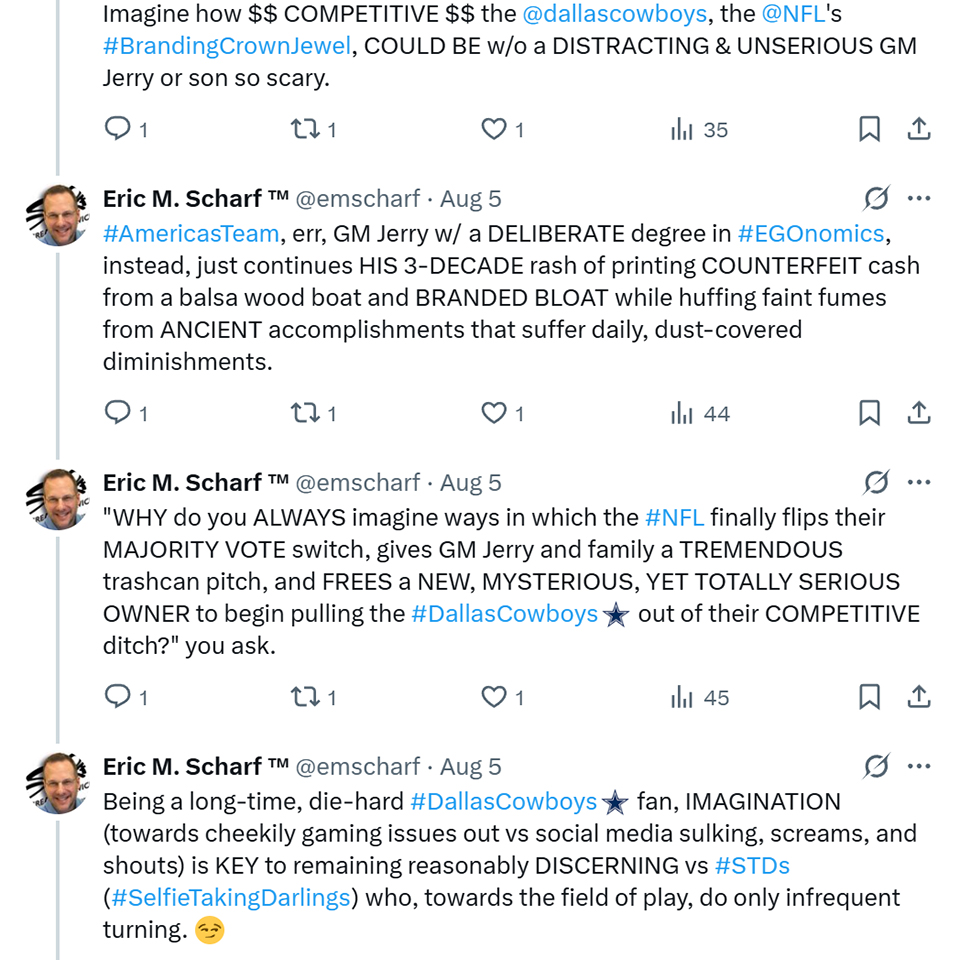View analytics showing 44 views
The height and width of the screenshot is (960, 960).
[700, 413]
